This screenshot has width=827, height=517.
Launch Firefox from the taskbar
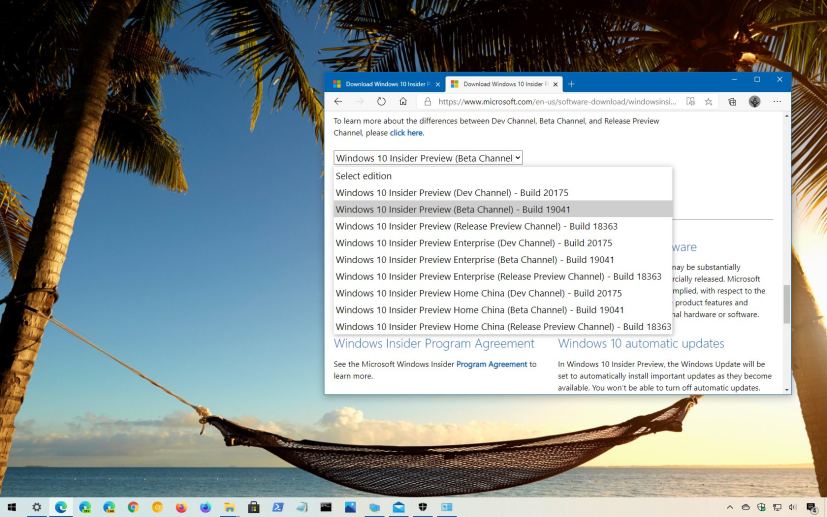click(181, 508)
